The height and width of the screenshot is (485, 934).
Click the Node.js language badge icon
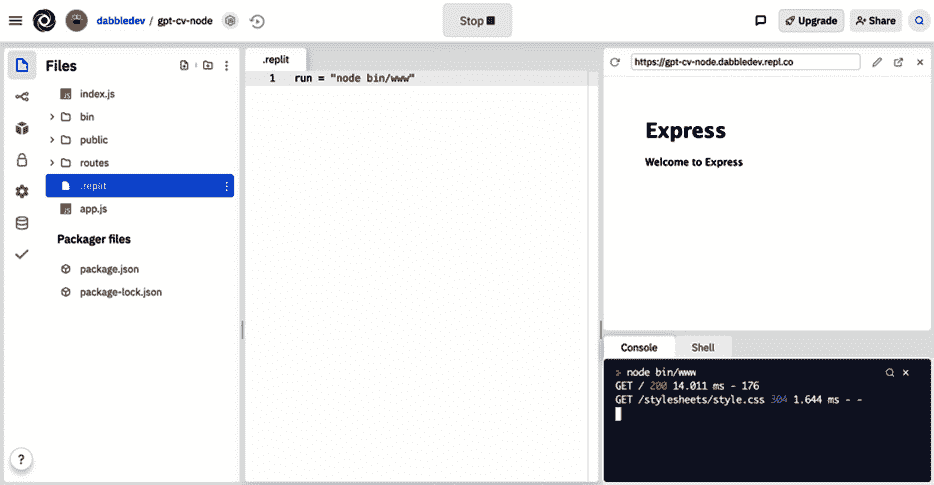click(230, 21)
